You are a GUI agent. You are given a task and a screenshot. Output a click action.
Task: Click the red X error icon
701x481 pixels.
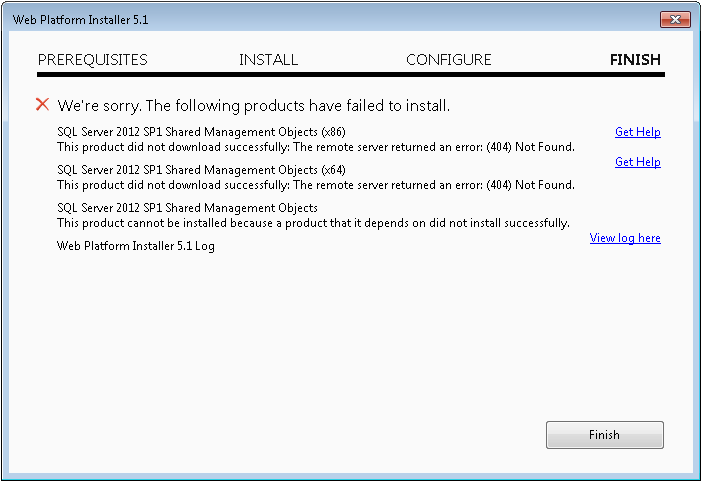pyautogui.click(x=42, y=105)
